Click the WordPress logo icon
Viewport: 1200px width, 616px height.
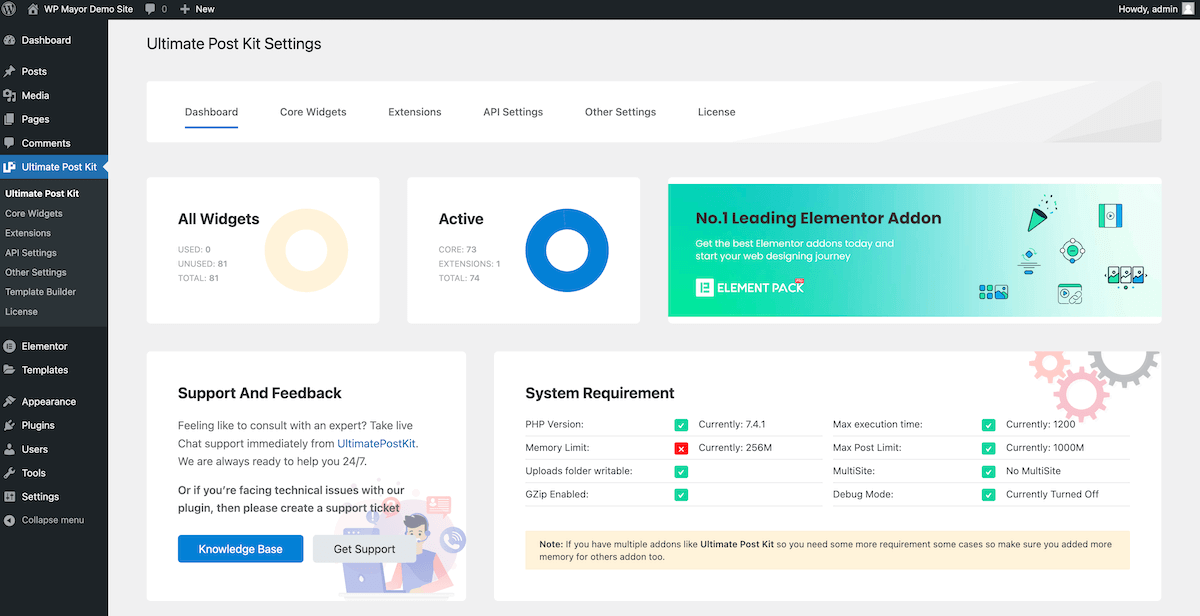(x=11, y=9)
